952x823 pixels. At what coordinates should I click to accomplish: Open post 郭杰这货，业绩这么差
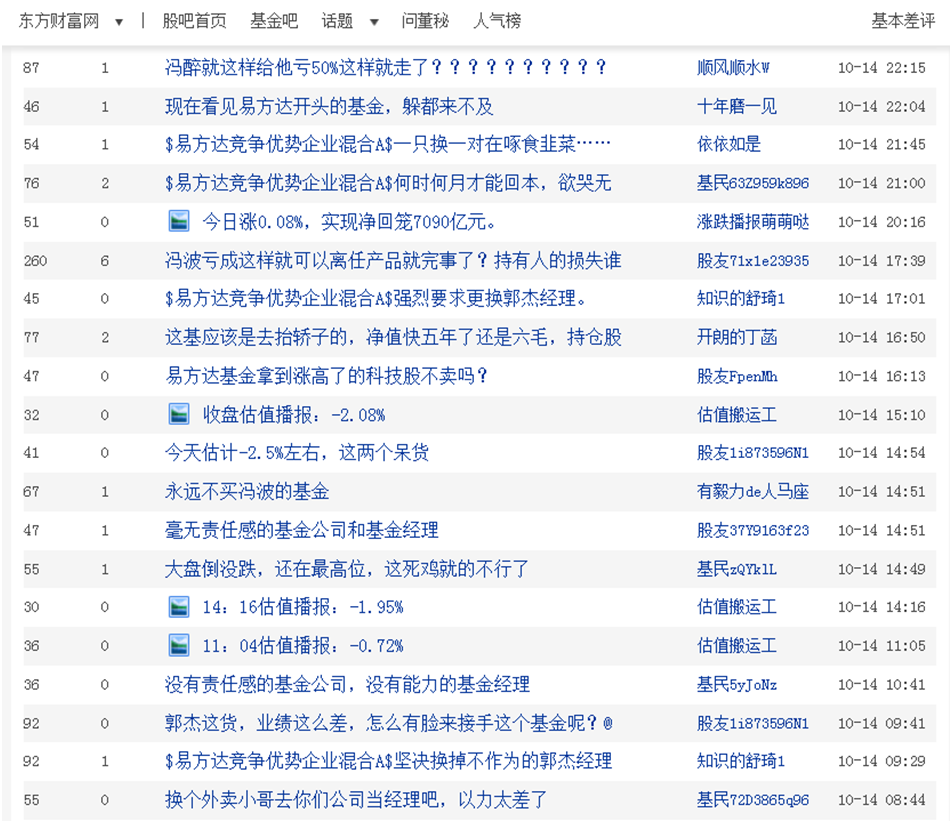(389, 723)
